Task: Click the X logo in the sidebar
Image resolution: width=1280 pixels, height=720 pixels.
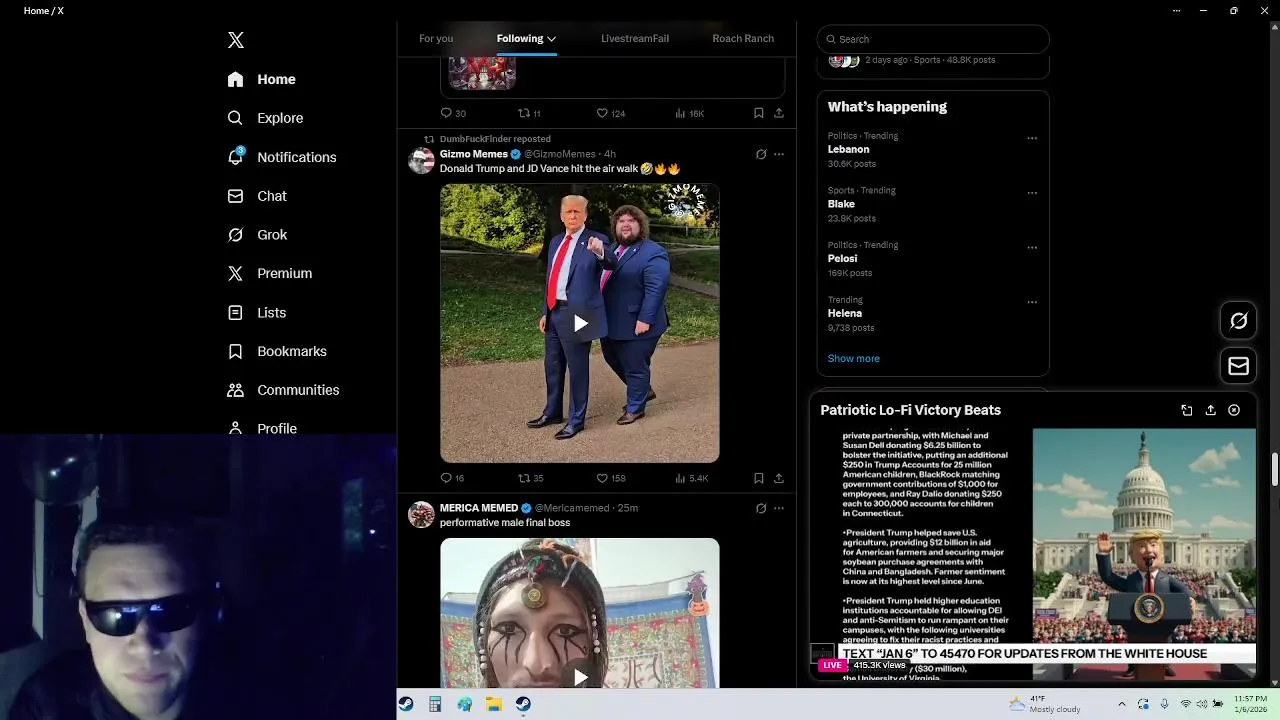Action: tap(236, 40)
